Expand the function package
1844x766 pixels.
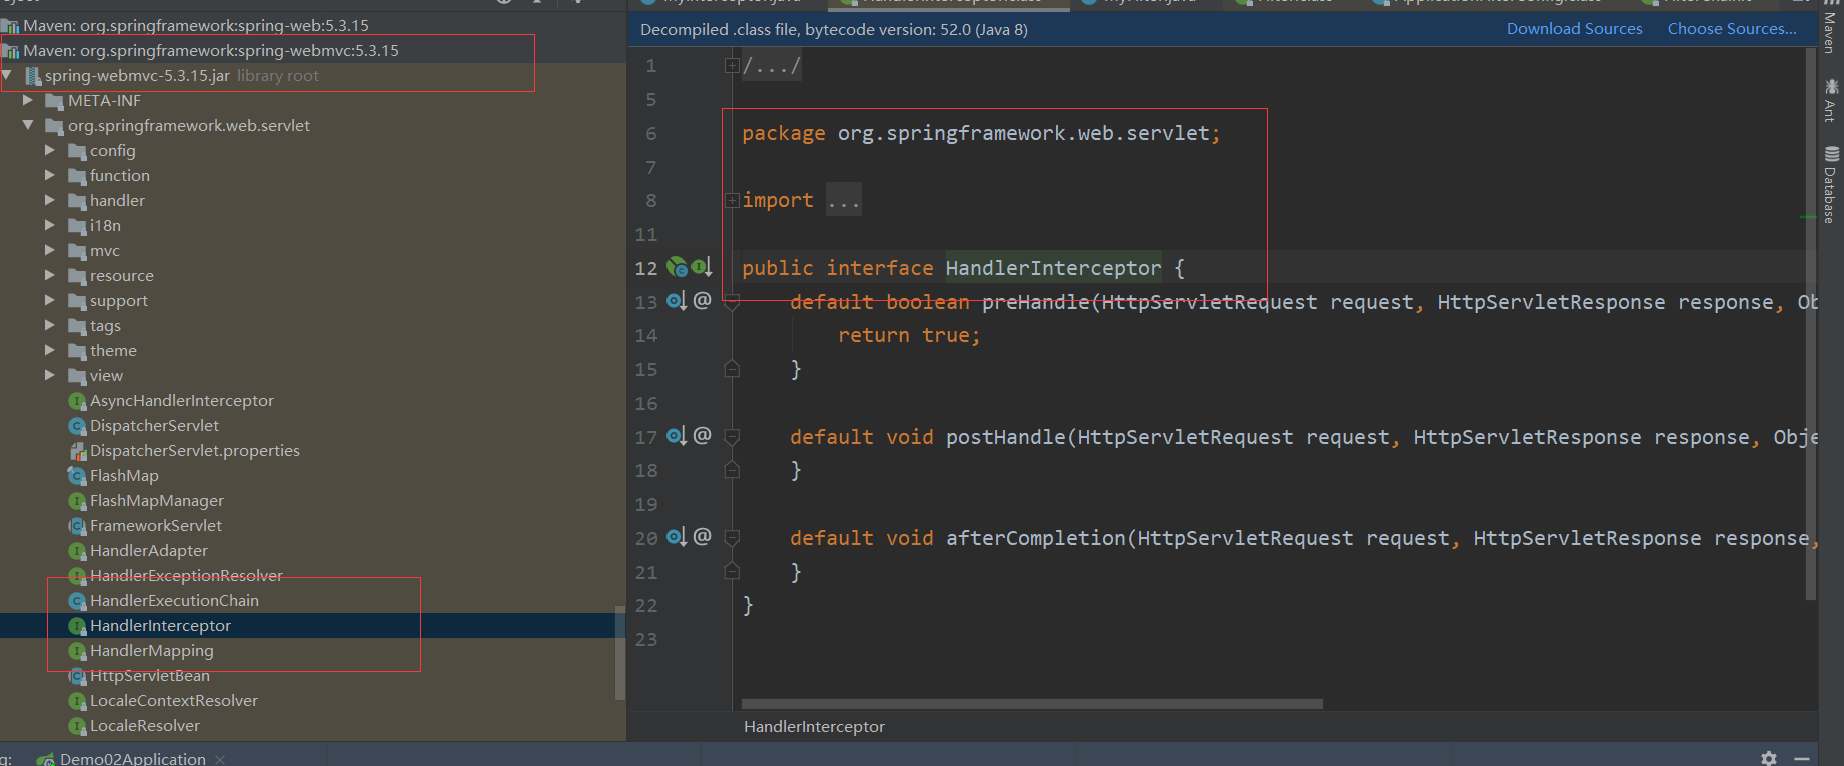(50, 175)
